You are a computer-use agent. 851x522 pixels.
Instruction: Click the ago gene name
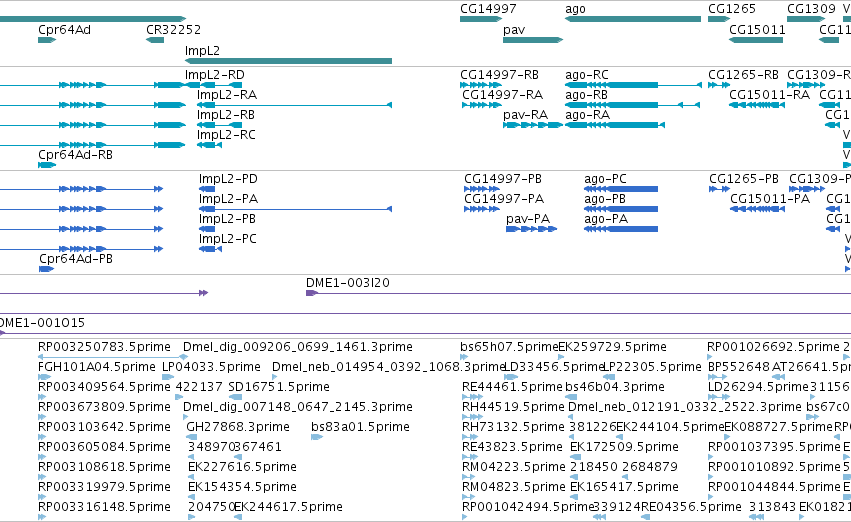tap(575, 9)
